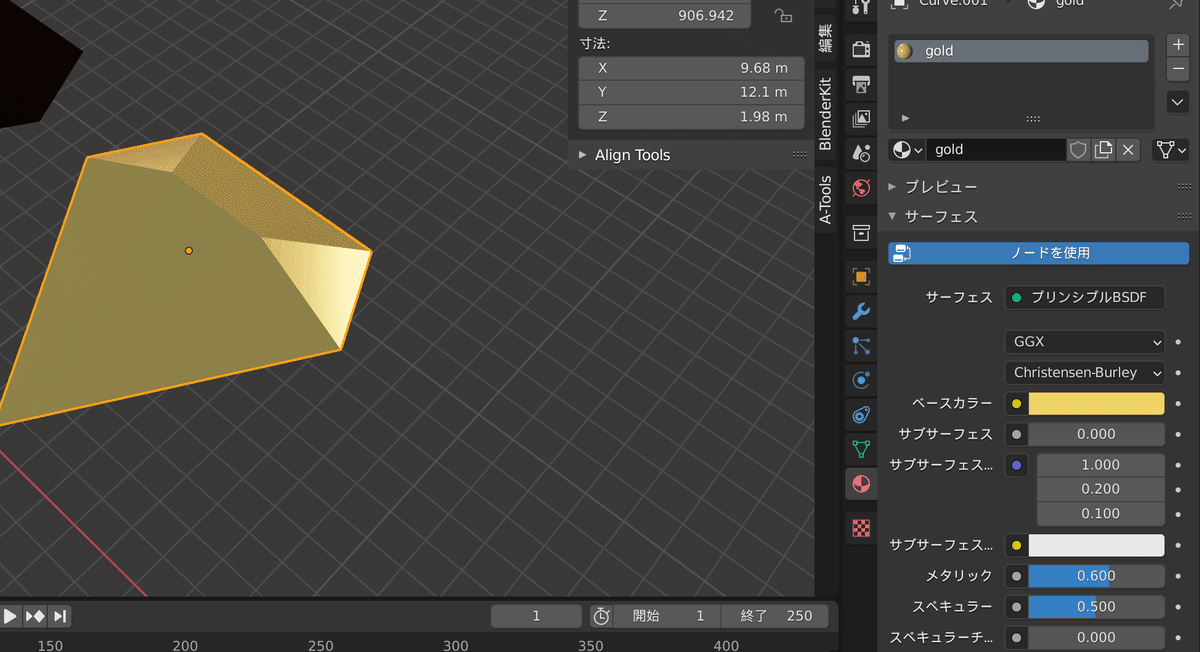Play the animation forward
Viewport: 1200px width, 652px height.
[10, 616]
